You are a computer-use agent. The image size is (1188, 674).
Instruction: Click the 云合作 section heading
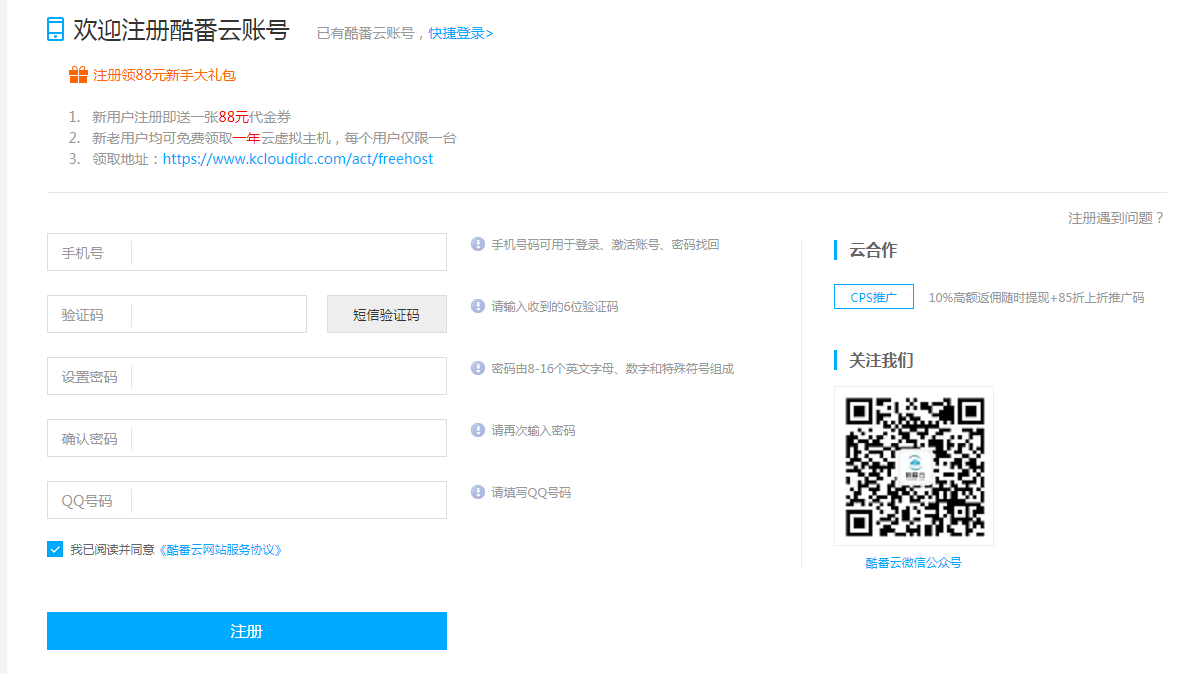coord(873,250)
